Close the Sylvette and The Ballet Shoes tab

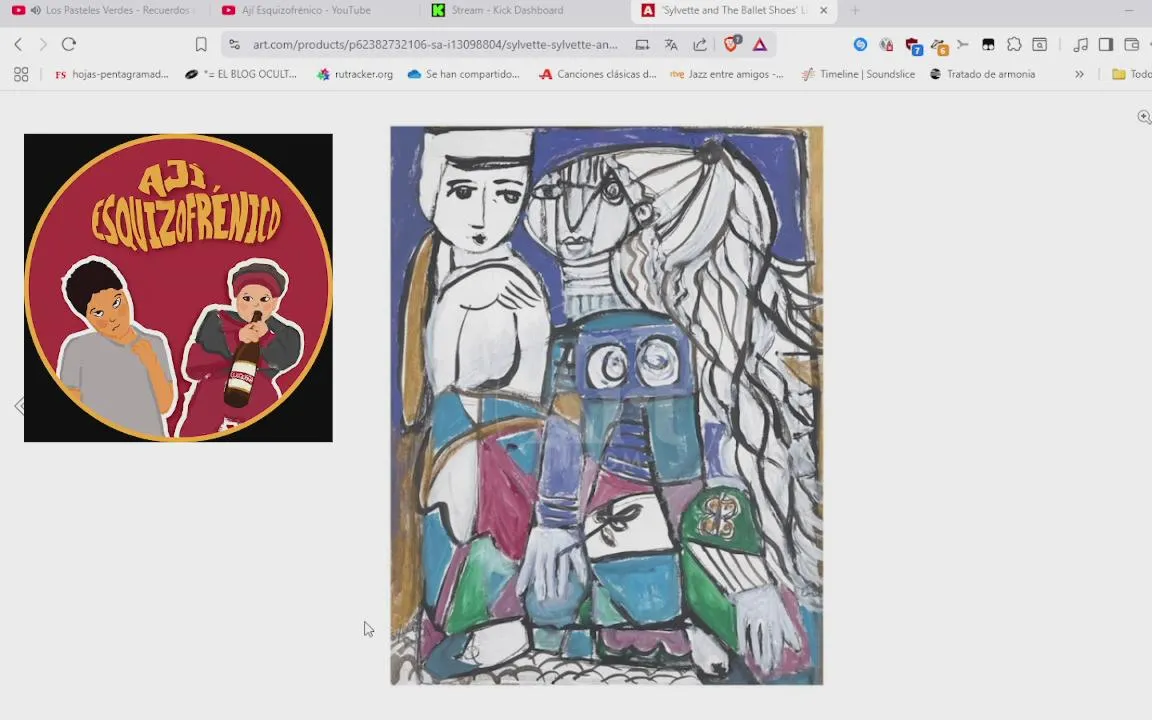(x=824, y=10)
